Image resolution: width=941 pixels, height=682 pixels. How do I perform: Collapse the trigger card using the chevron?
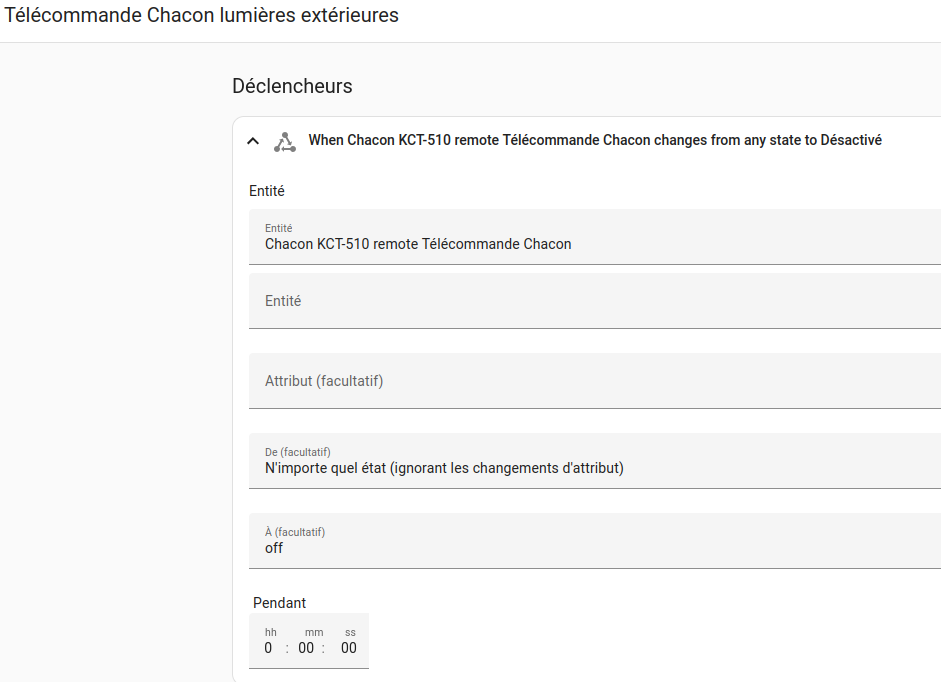coord(253,142)
